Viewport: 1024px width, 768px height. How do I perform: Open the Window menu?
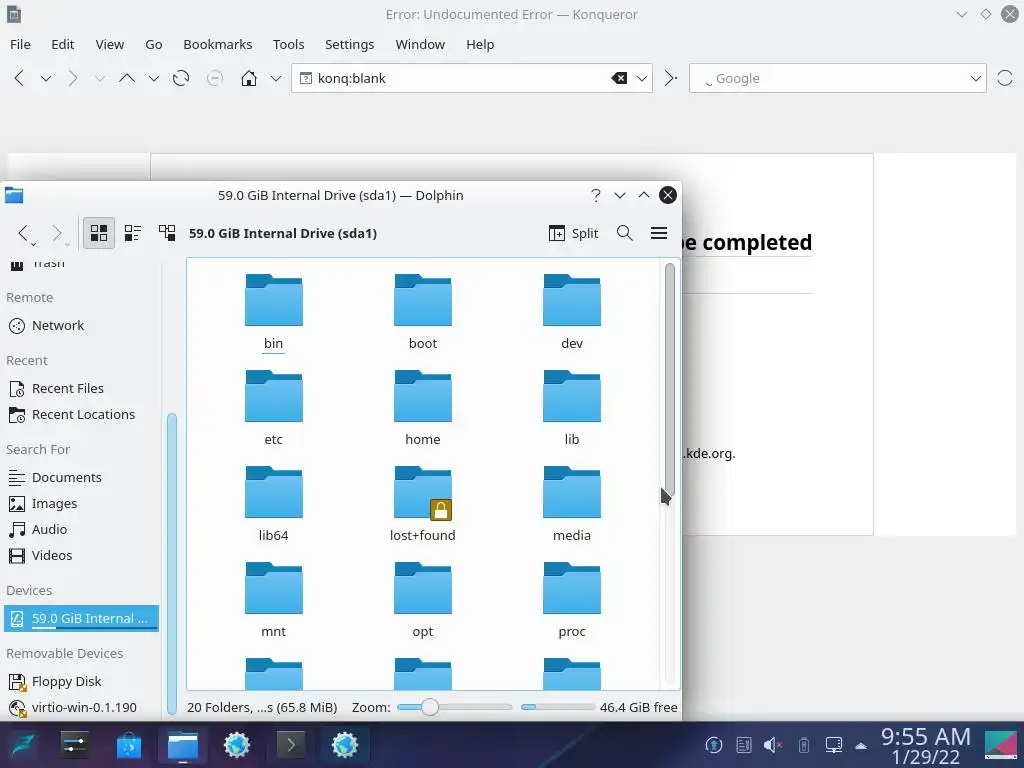coord(420,44)
